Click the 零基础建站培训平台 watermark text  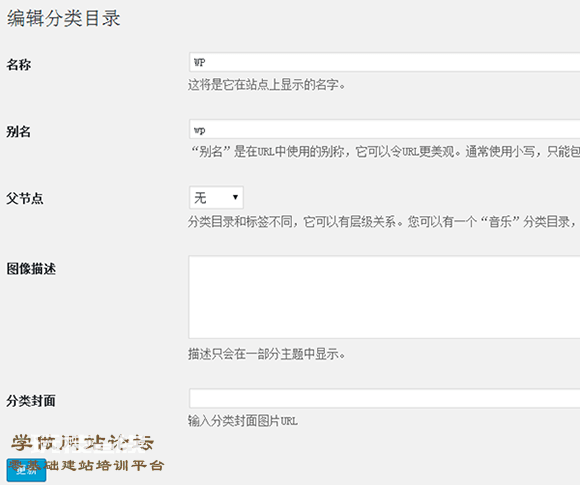point(86,465)
